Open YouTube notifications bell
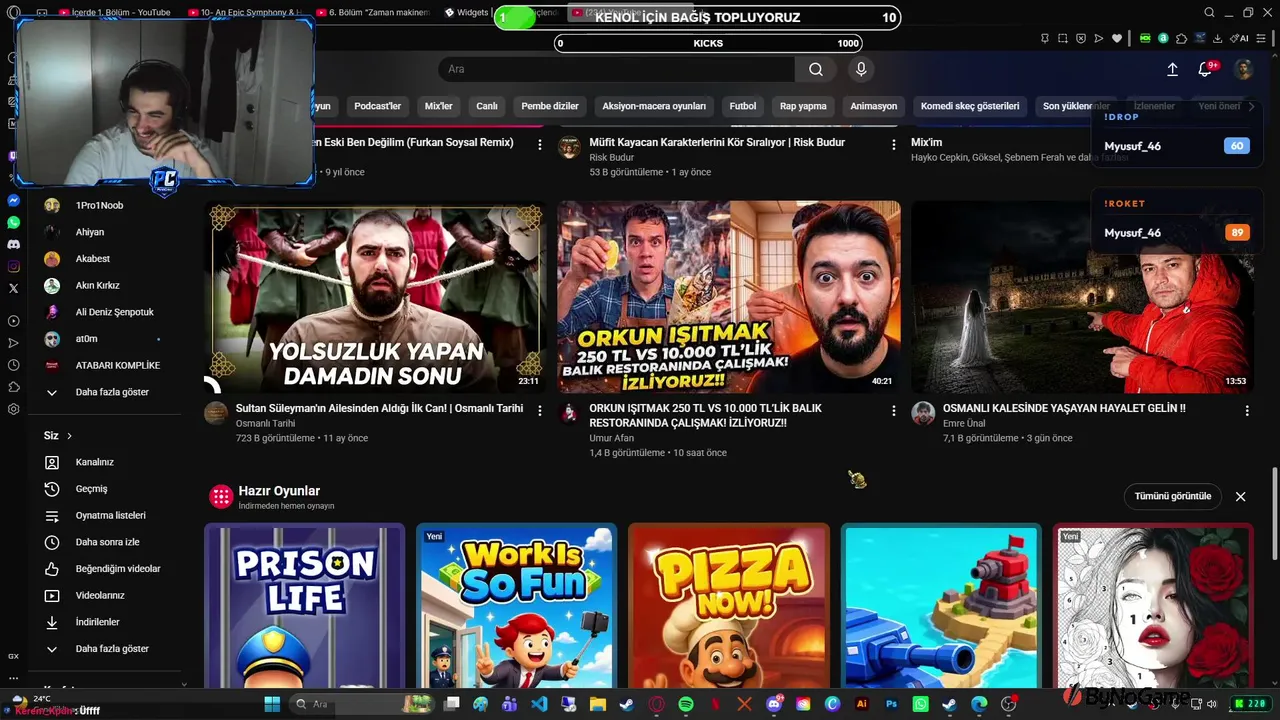Image resolution: width=1280 pixels, height=720 pixels. (x=1205, y=69)
